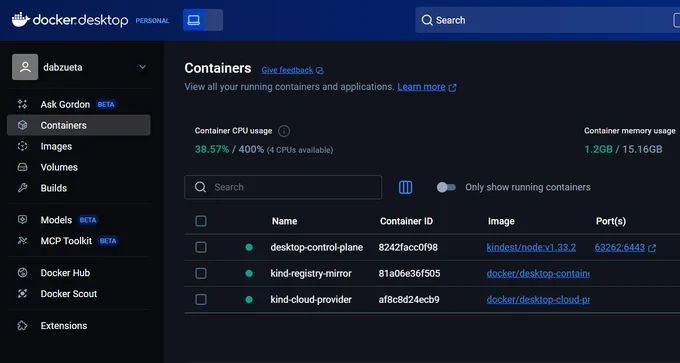Click the Image column header
Image resolution: width=680 pixels, height=363 pixels.
(501, 221)
